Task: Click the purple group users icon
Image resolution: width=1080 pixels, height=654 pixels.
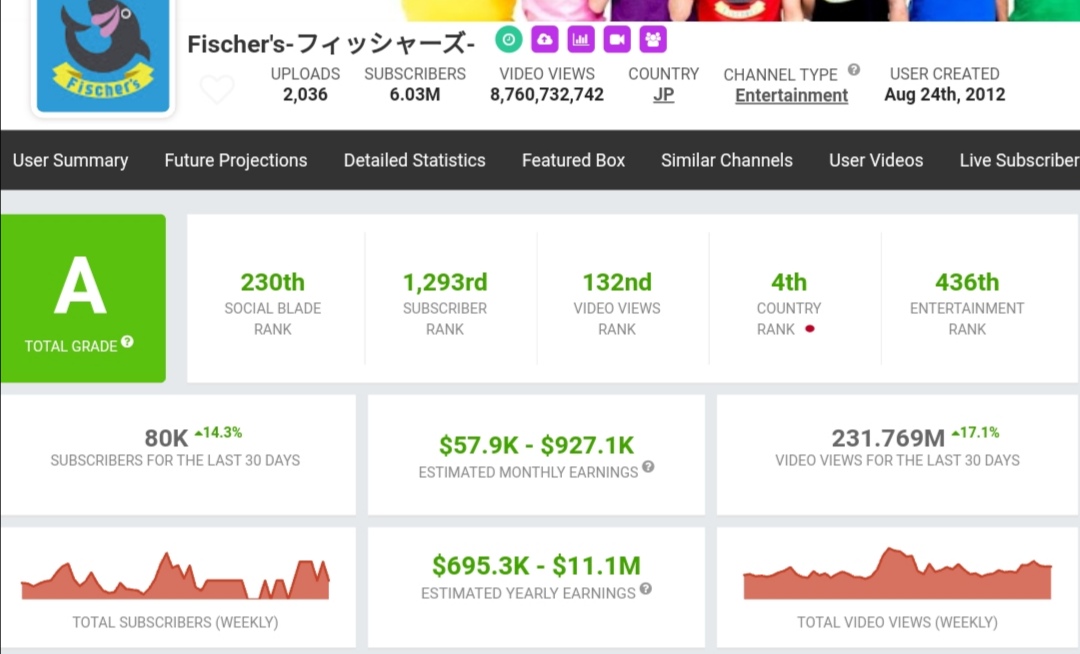Action: tap(653, 40)
